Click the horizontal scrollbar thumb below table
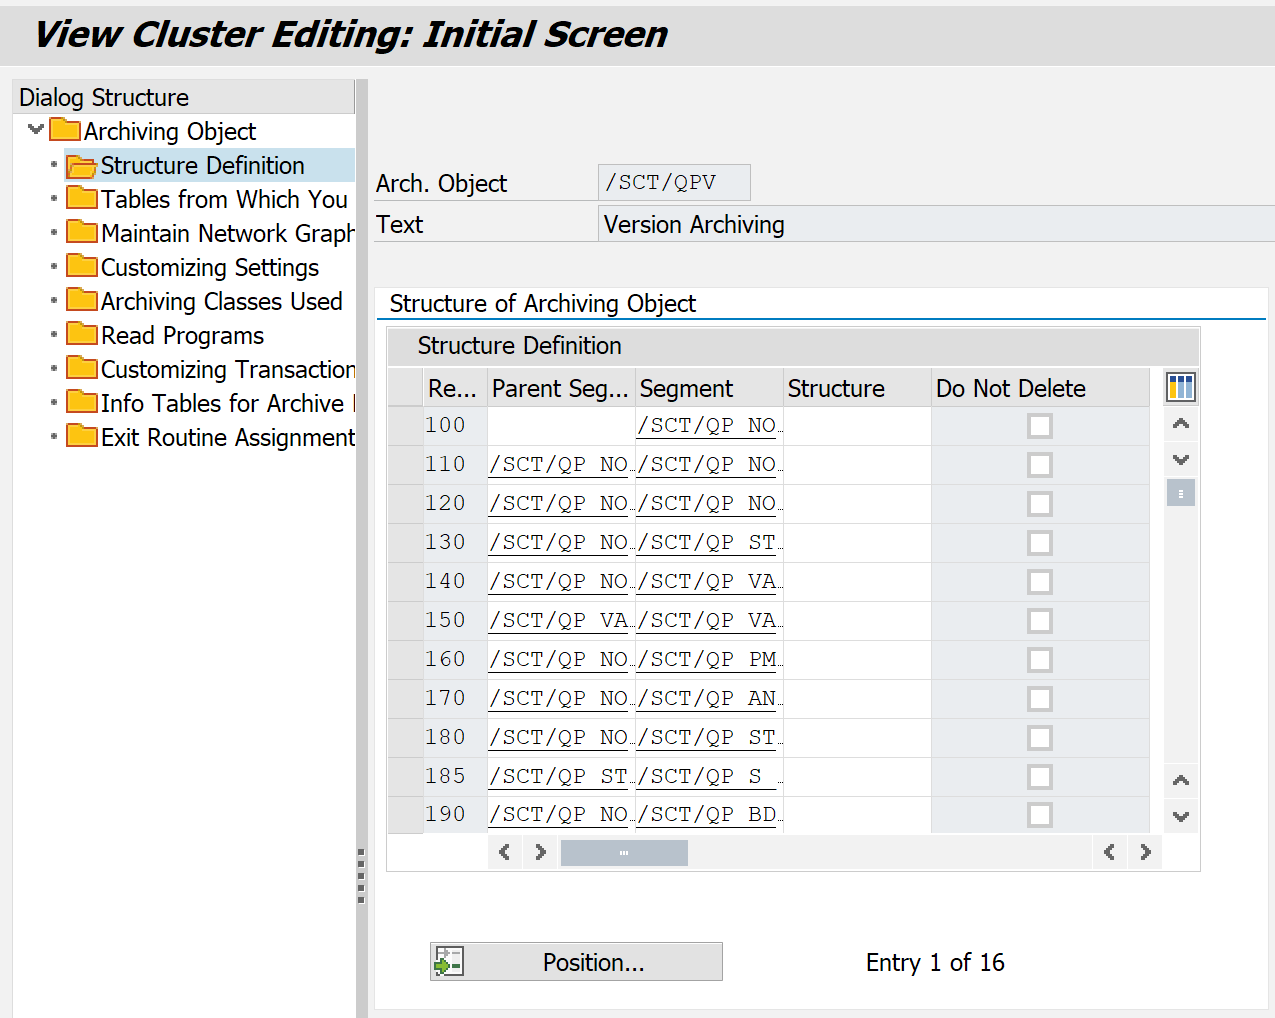 click(x=624, y=853)
